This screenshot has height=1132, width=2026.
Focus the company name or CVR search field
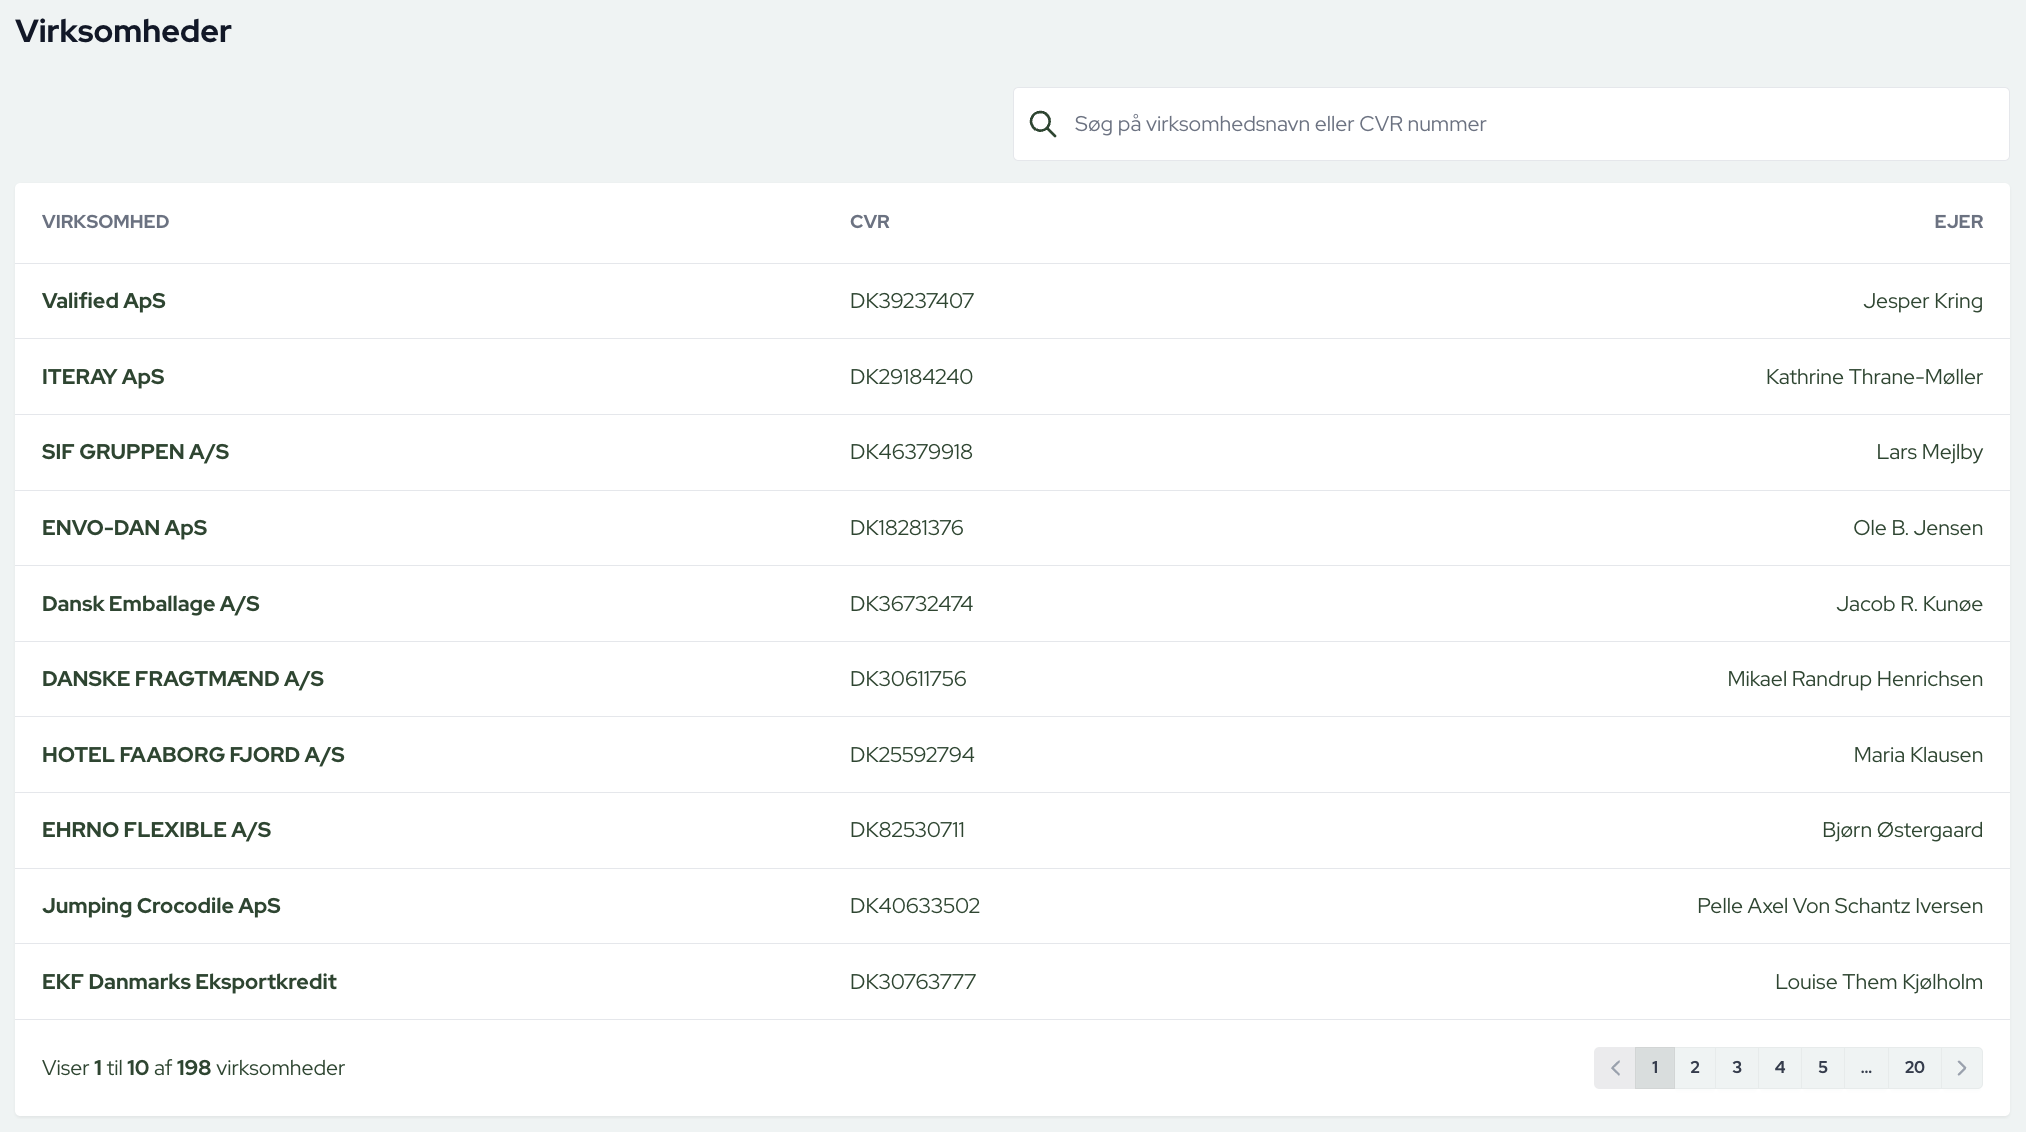click(x=1530, y=124)
